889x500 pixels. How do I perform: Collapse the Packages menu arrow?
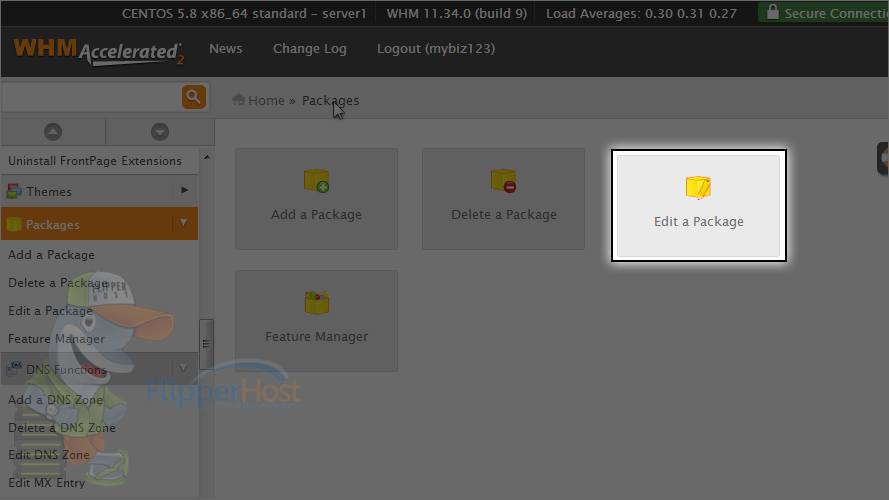(x=184, y=223)
